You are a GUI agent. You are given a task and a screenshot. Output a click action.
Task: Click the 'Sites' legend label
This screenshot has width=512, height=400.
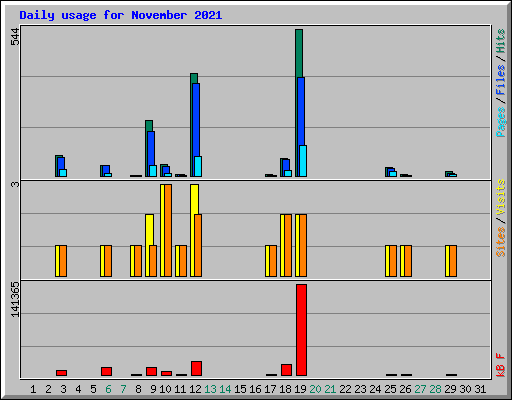point(500,242)
